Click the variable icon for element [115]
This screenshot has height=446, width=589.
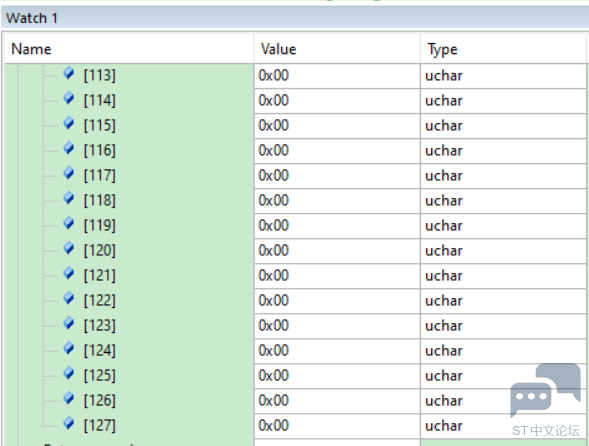69,123
